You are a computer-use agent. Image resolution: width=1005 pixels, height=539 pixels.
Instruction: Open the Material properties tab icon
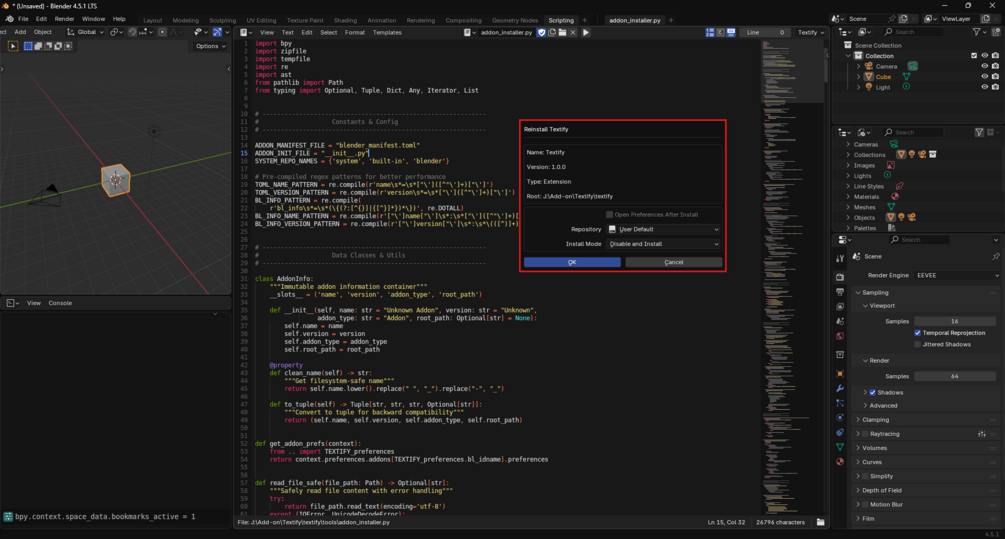click(840, 461)
